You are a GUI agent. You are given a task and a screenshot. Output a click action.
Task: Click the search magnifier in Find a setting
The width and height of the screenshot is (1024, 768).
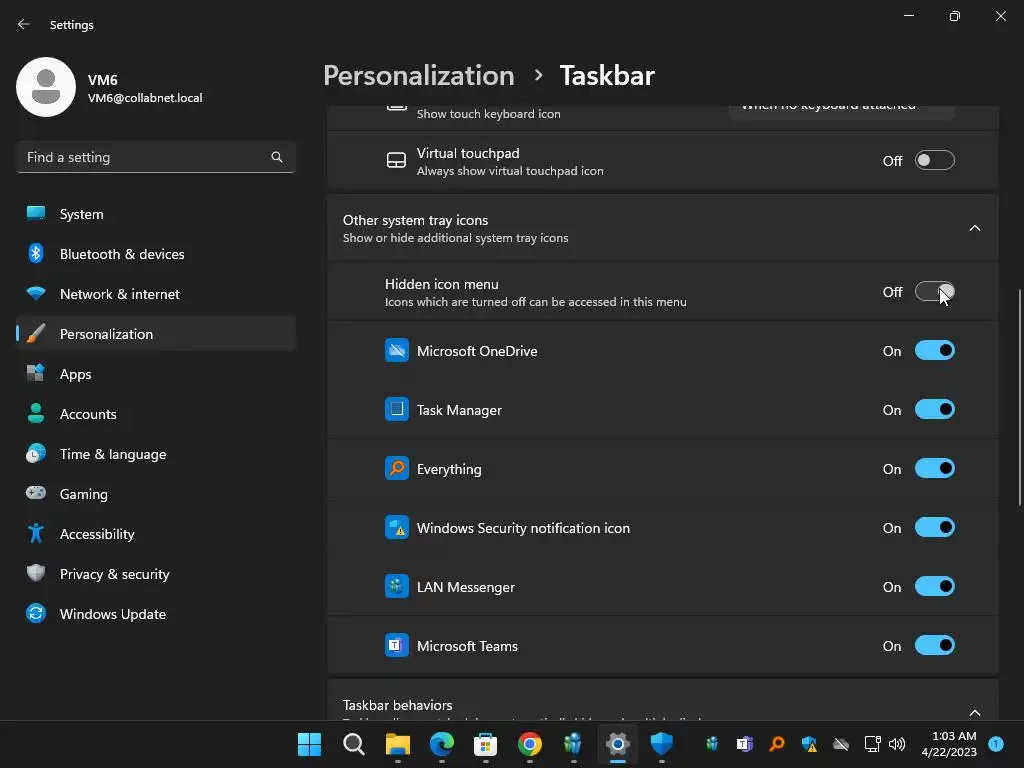coord(277,157)
